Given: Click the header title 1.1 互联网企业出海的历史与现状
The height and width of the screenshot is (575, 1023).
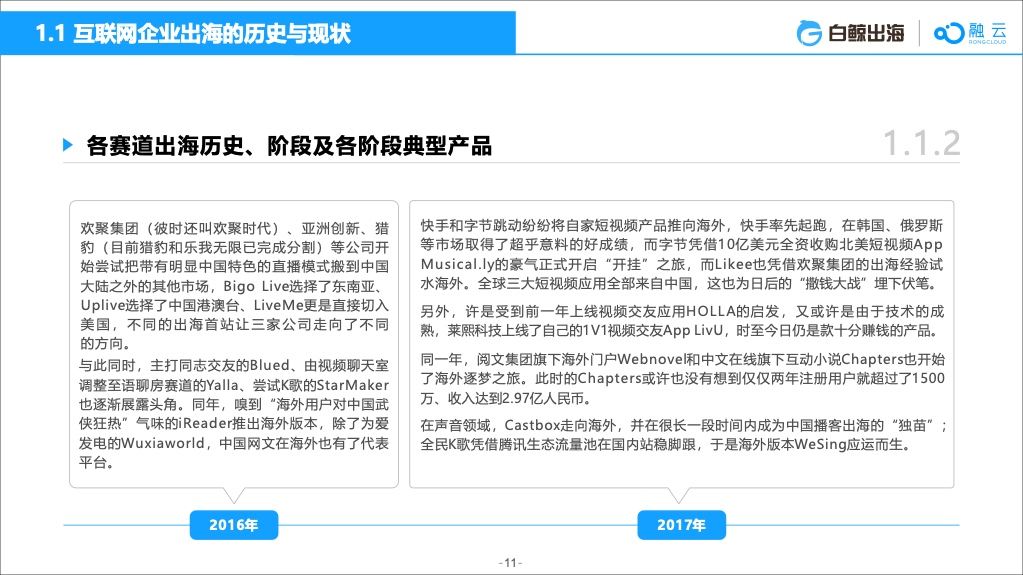Looking at the screenshot, I should pyautogui.click(x=192, y=33).
